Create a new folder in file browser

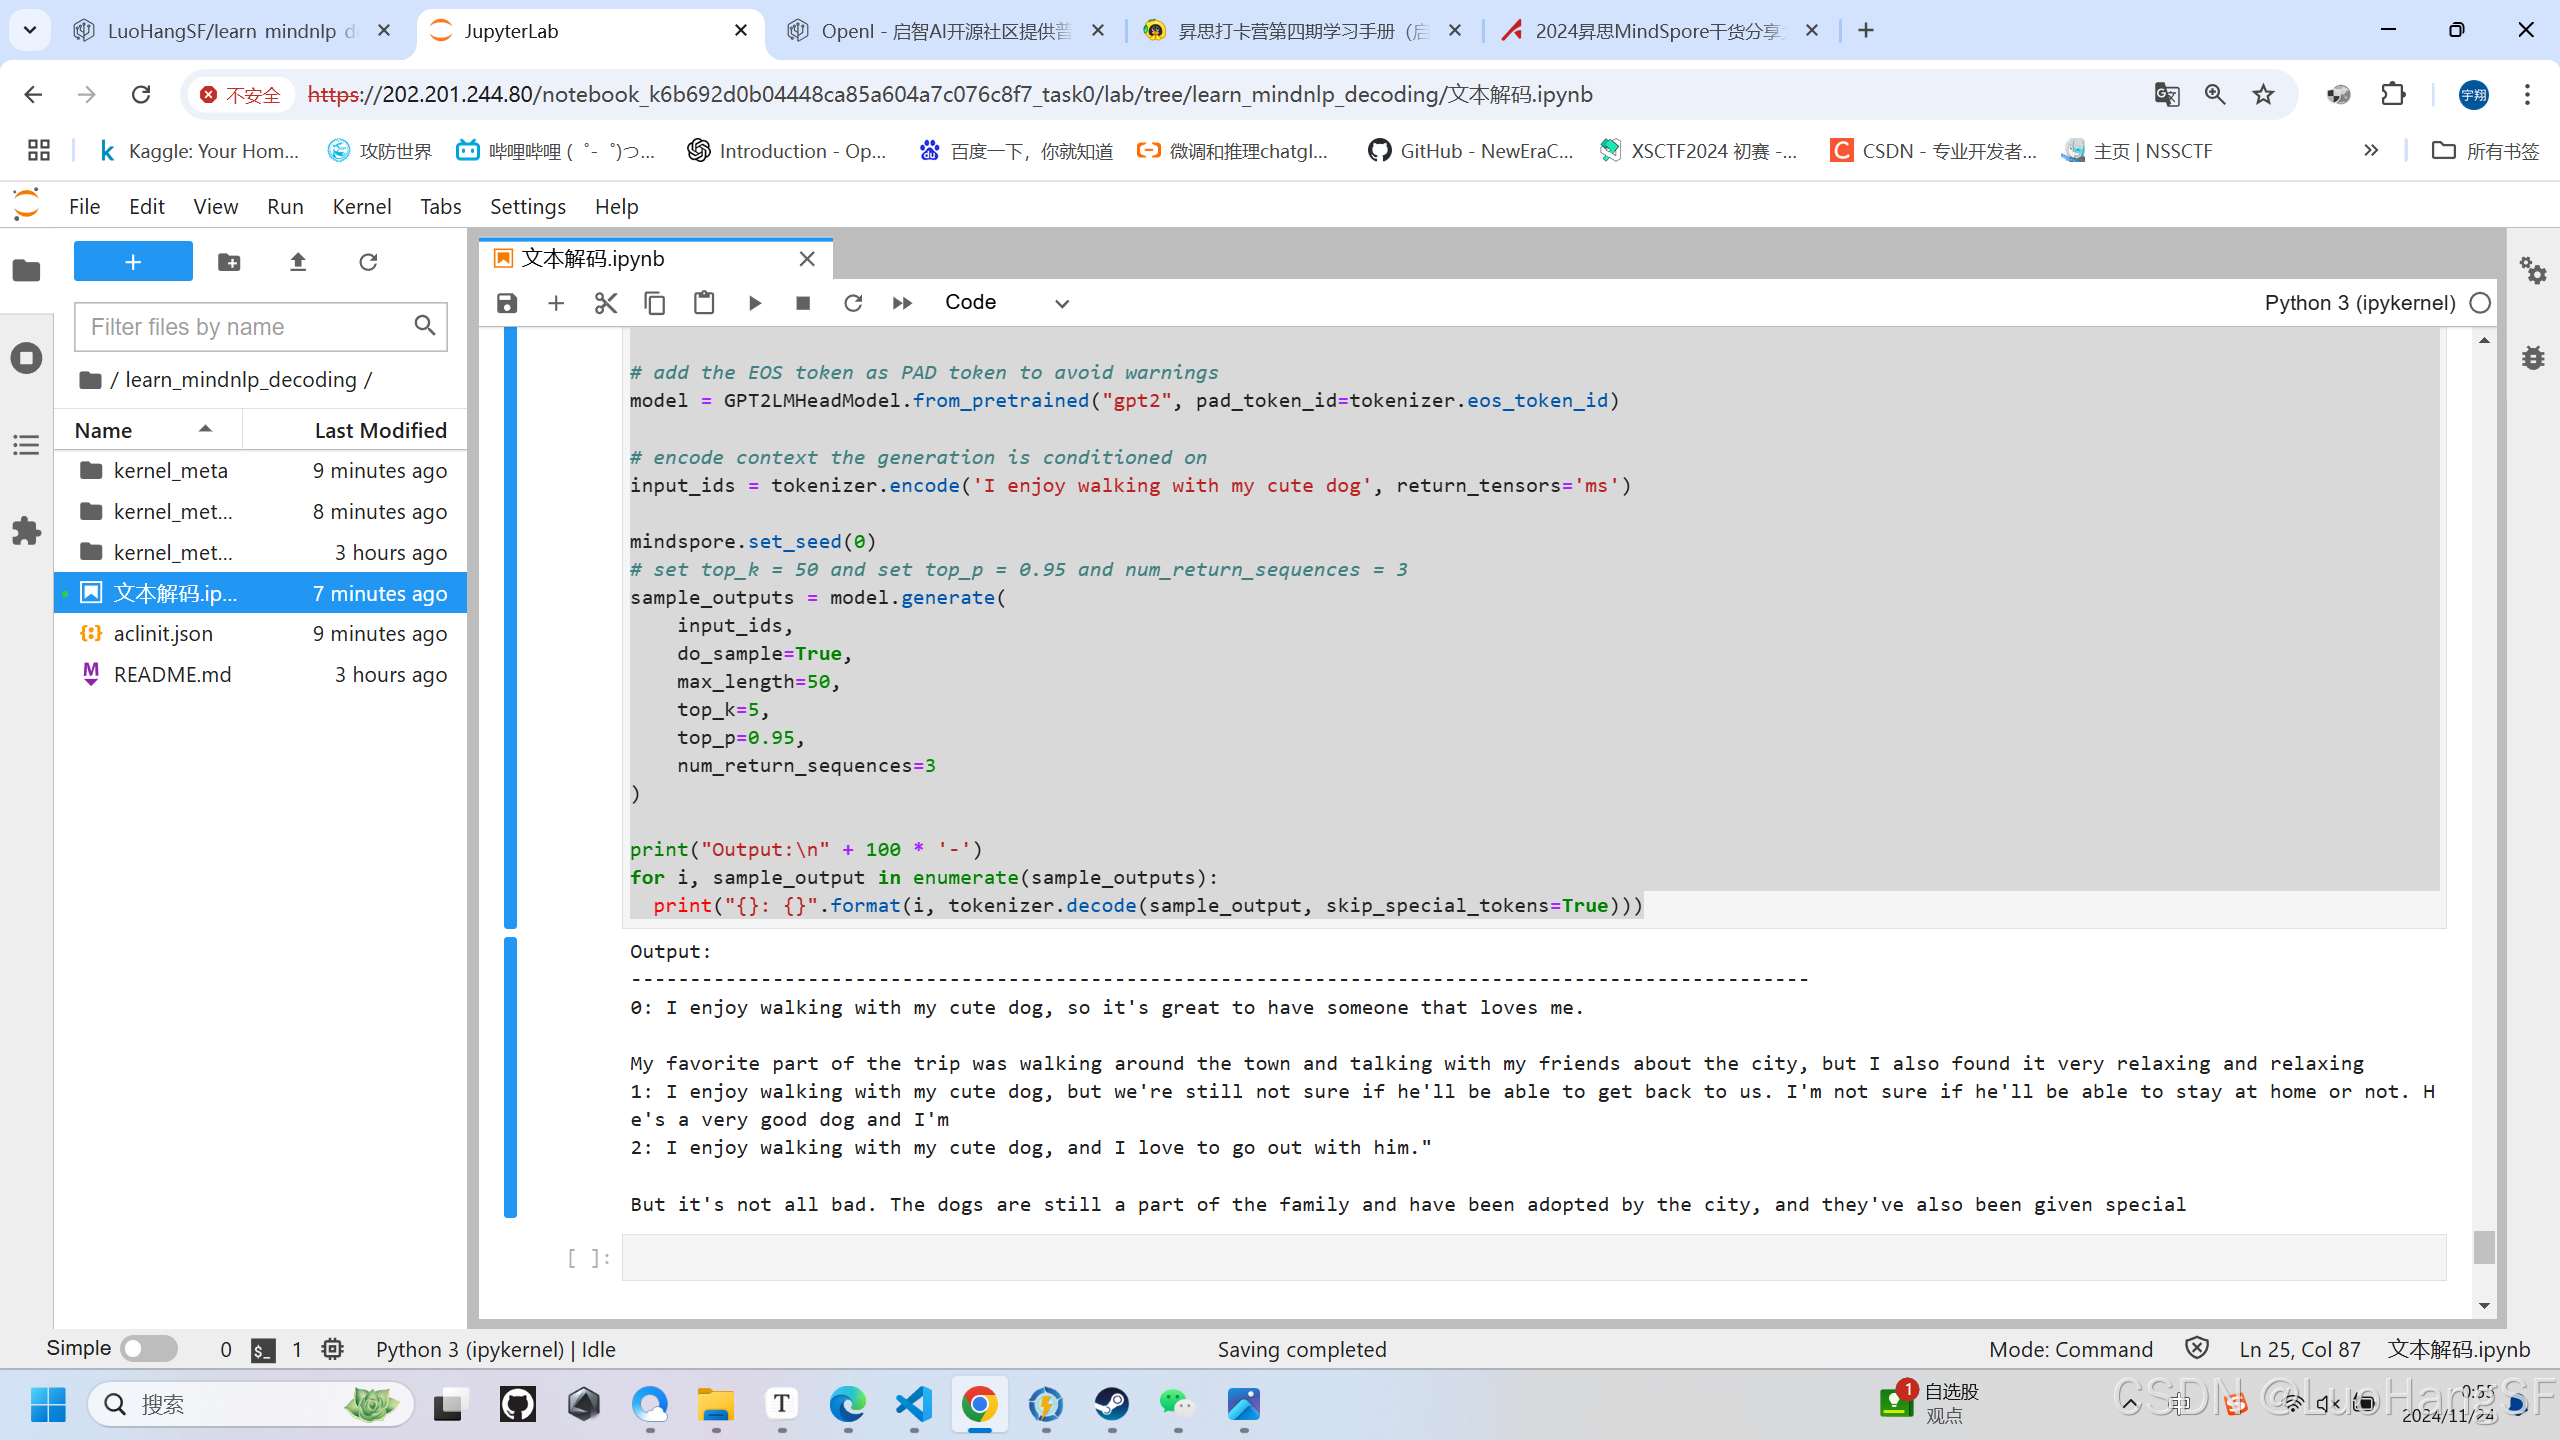(229, 262)
